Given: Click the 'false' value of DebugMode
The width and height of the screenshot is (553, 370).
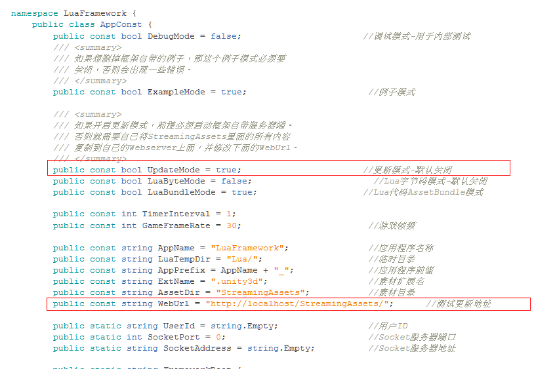Looking at the screenshot, I should tap(225, 36).
